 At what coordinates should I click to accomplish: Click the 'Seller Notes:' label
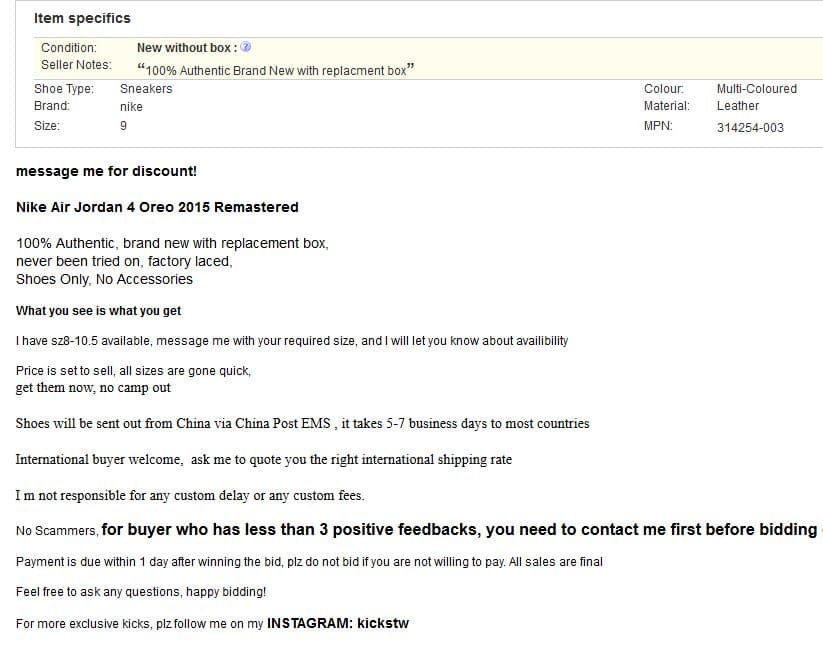[77, 65]
